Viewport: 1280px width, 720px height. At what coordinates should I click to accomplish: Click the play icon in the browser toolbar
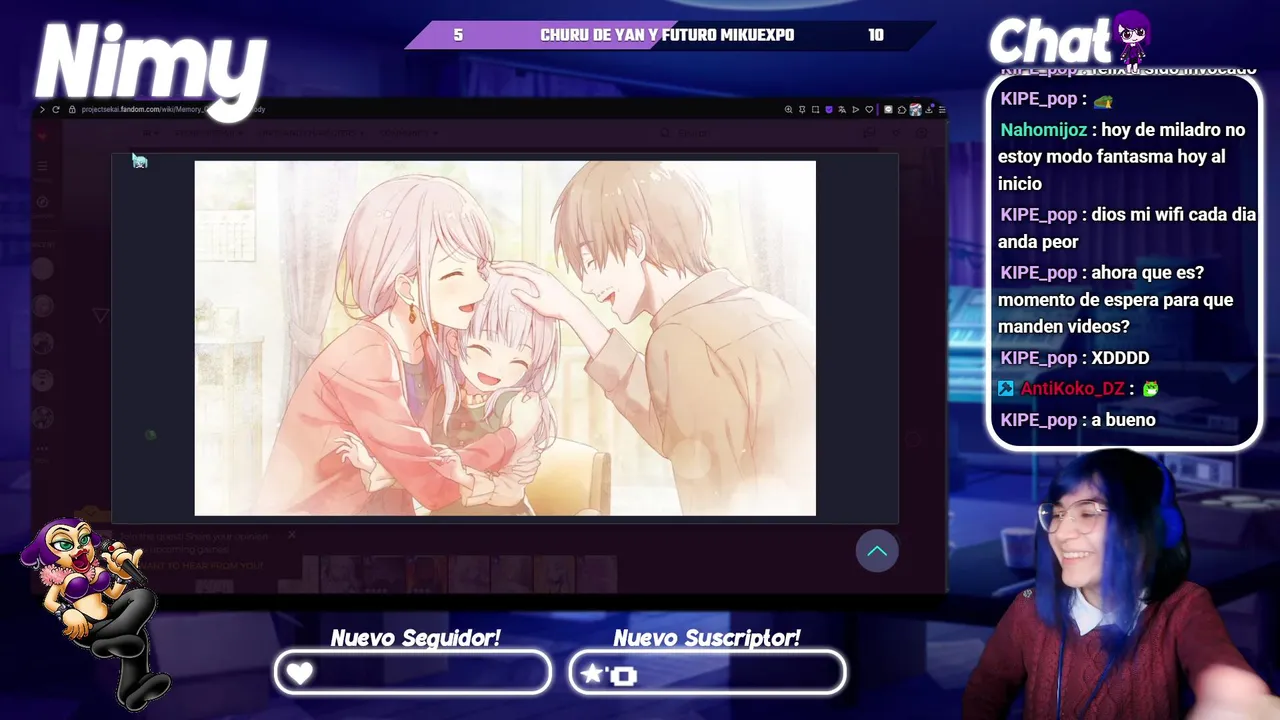click(855, 110)
